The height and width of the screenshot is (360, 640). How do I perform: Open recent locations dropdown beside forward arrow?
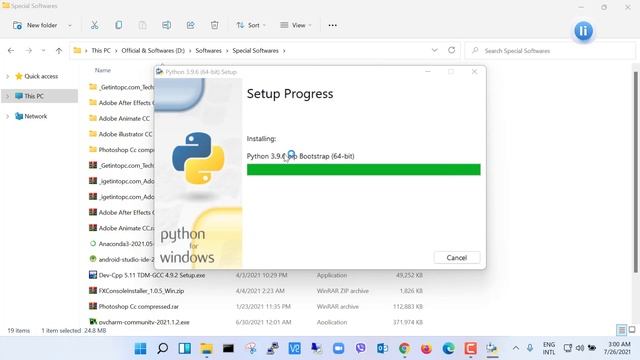[43, 51]
